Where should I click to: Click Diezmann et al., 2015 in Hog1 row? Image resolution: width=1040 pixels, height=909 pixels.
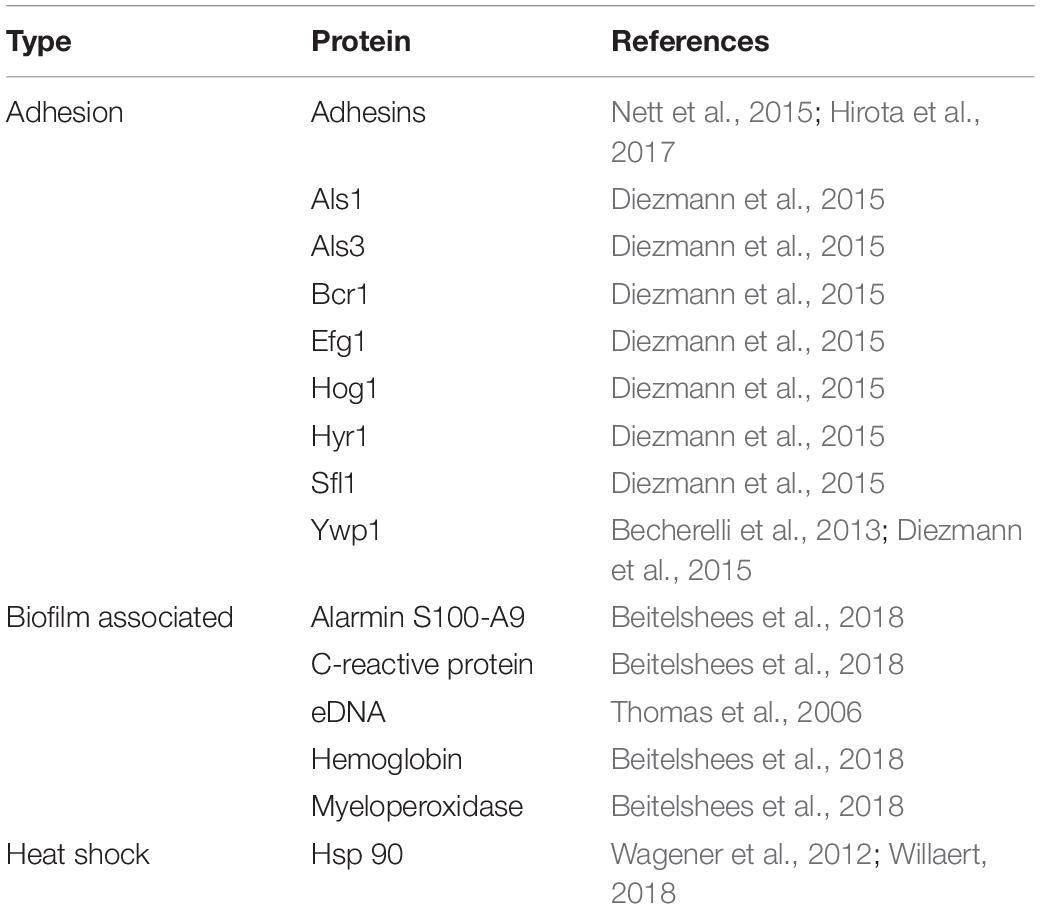tap(748, 388)
